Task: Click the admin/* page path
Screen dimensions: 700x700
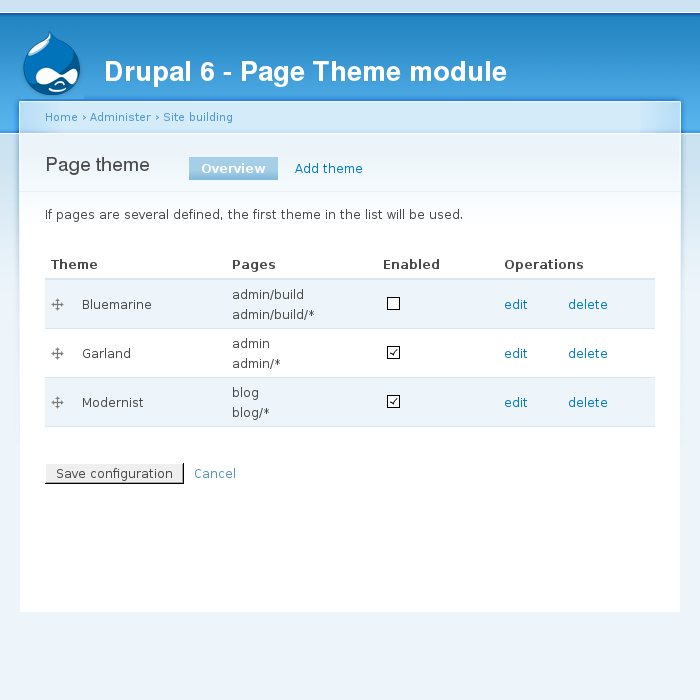Action: (256, 364)
